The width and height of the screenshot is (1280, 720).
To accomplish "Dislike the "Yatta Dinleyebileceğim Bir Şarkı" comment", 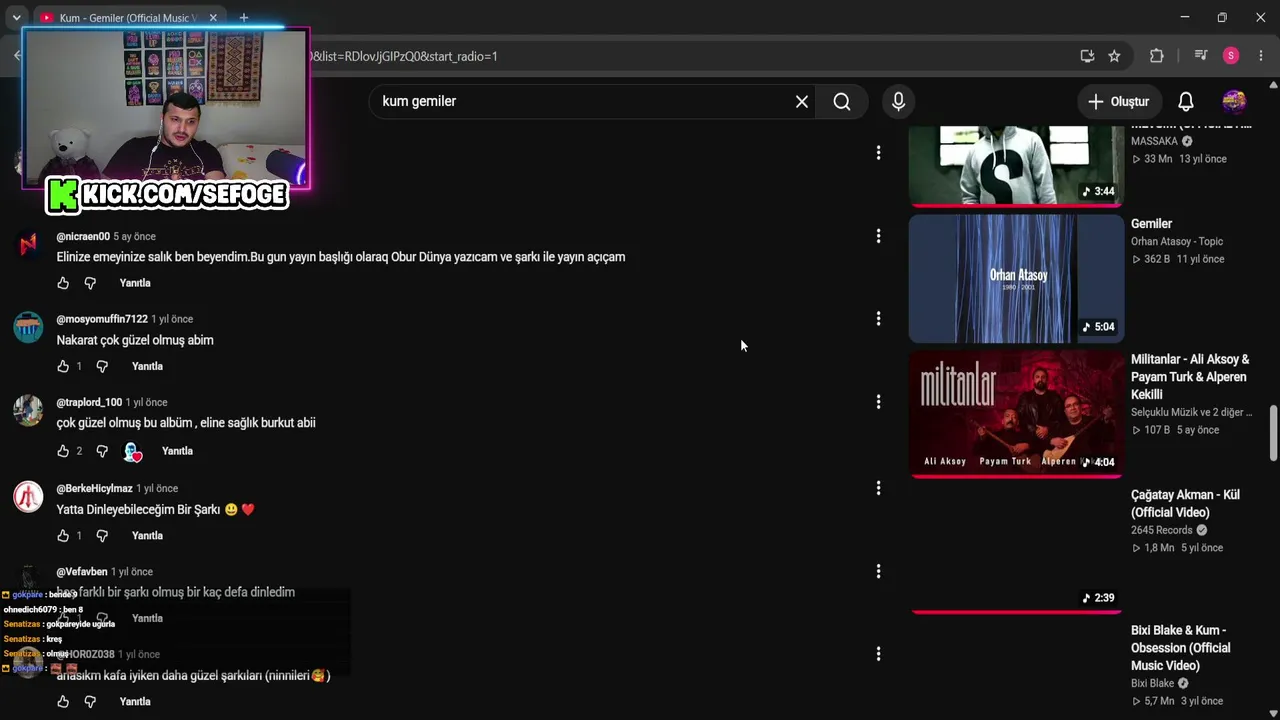I will [x=102, y=536].
